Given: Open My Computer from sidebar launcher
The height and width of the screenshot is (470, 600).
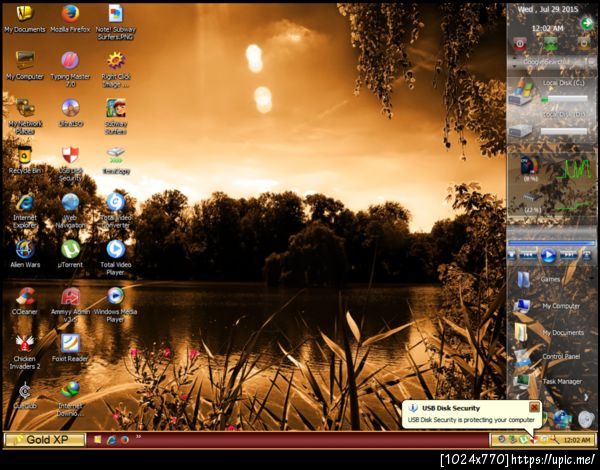Looking at the screenshot, I should 547,306.
